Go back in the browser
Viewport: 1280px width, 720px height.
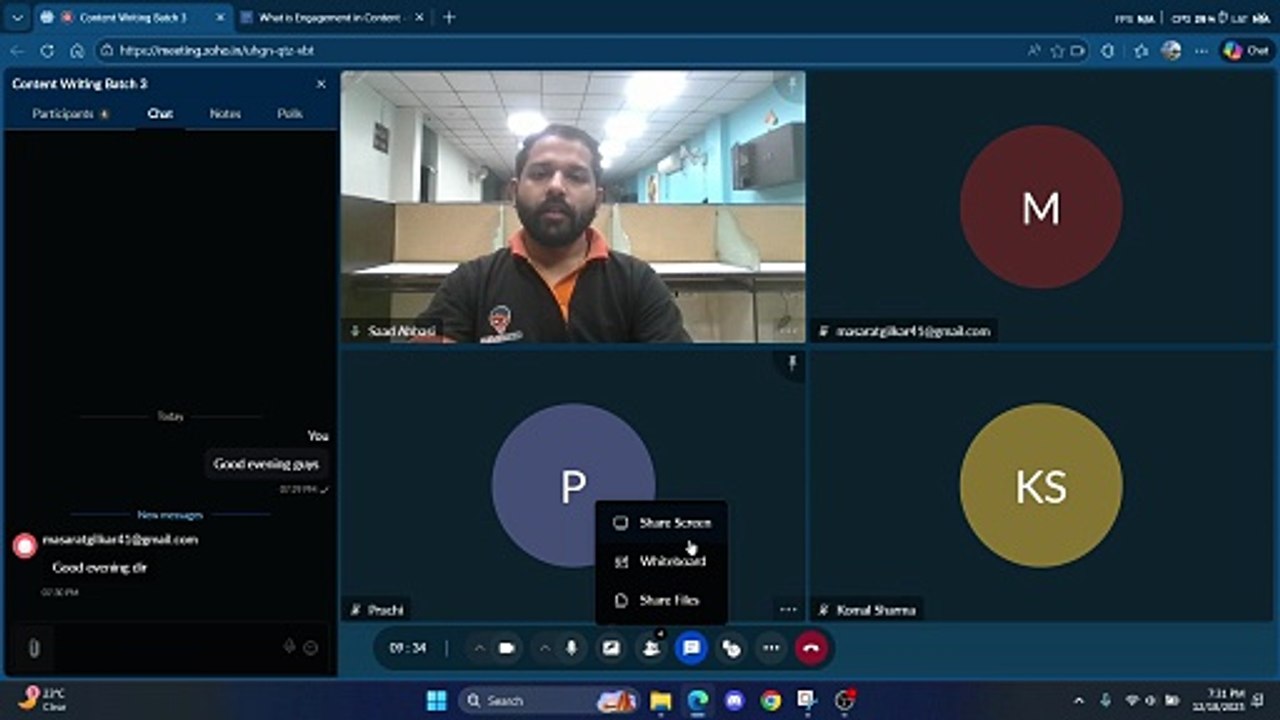click(x=16, y=50)
